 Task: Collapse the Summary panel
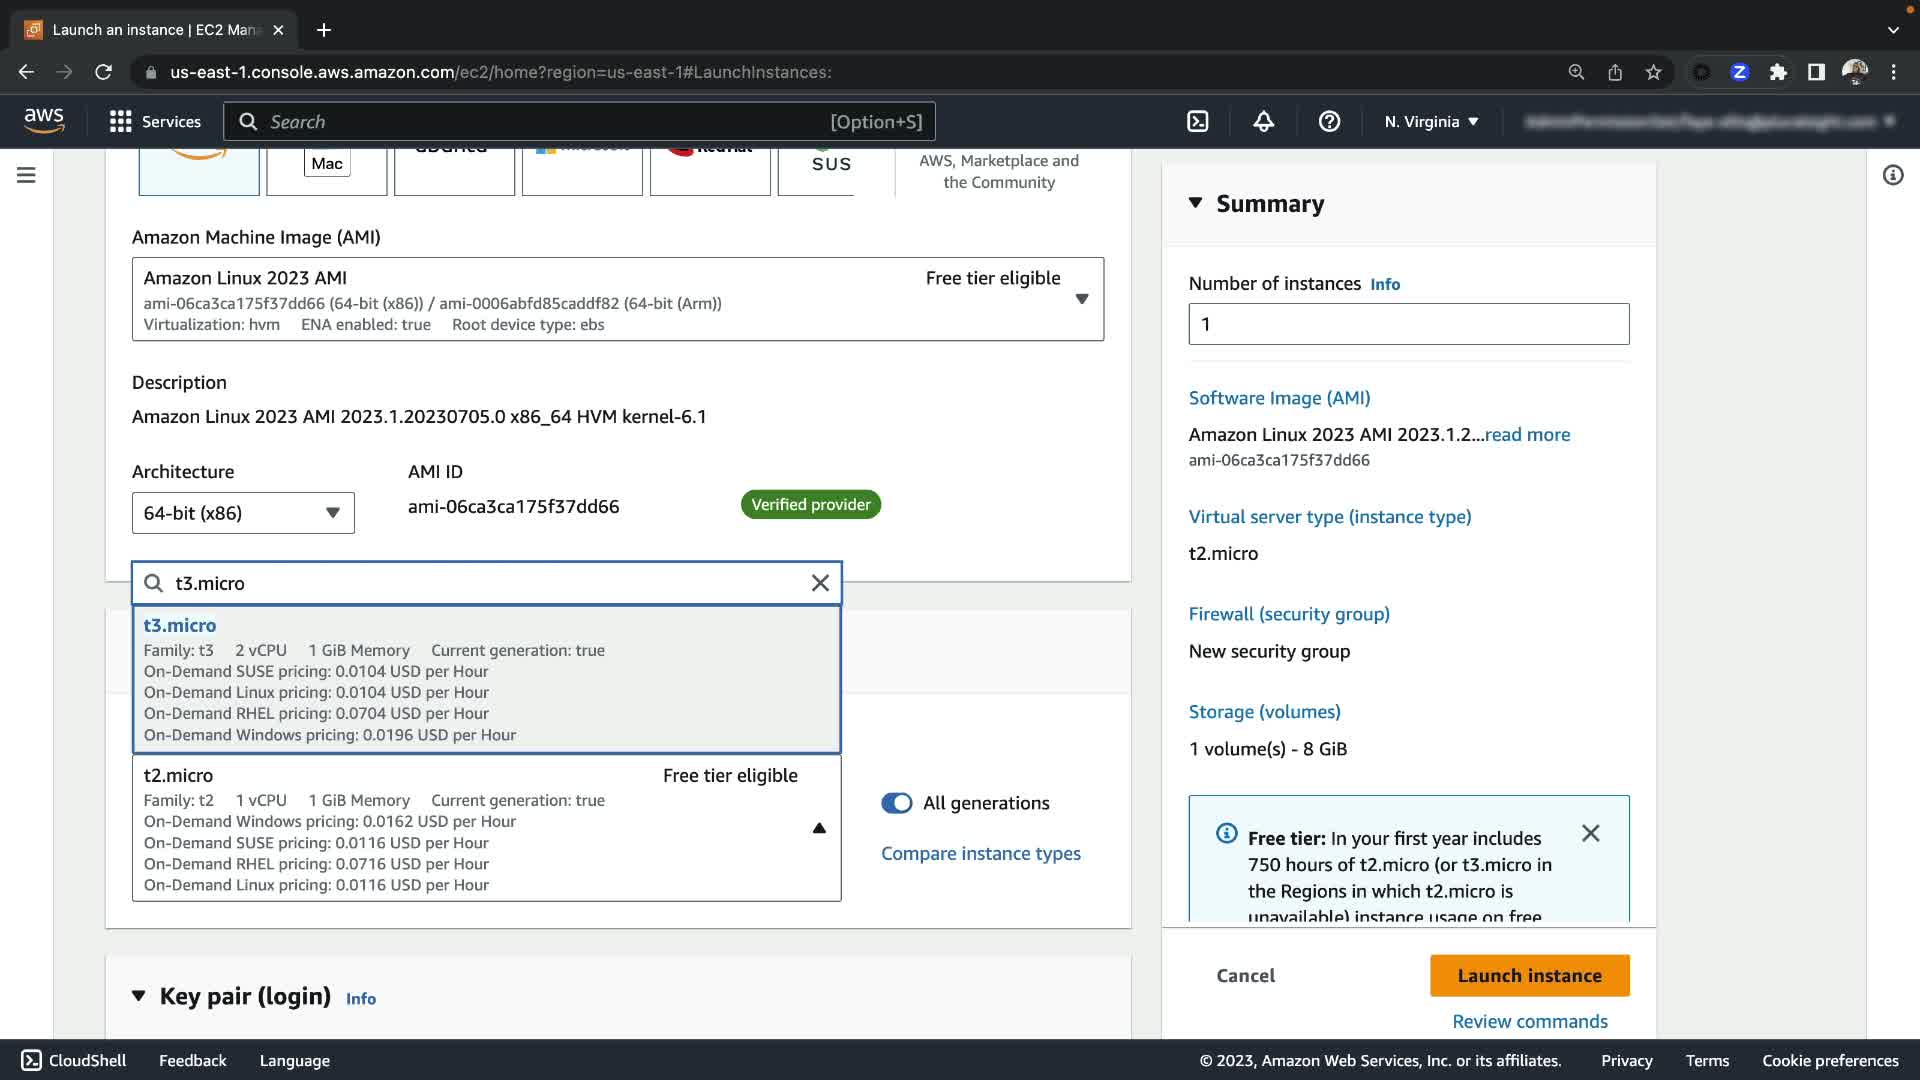coord(1195,203)
